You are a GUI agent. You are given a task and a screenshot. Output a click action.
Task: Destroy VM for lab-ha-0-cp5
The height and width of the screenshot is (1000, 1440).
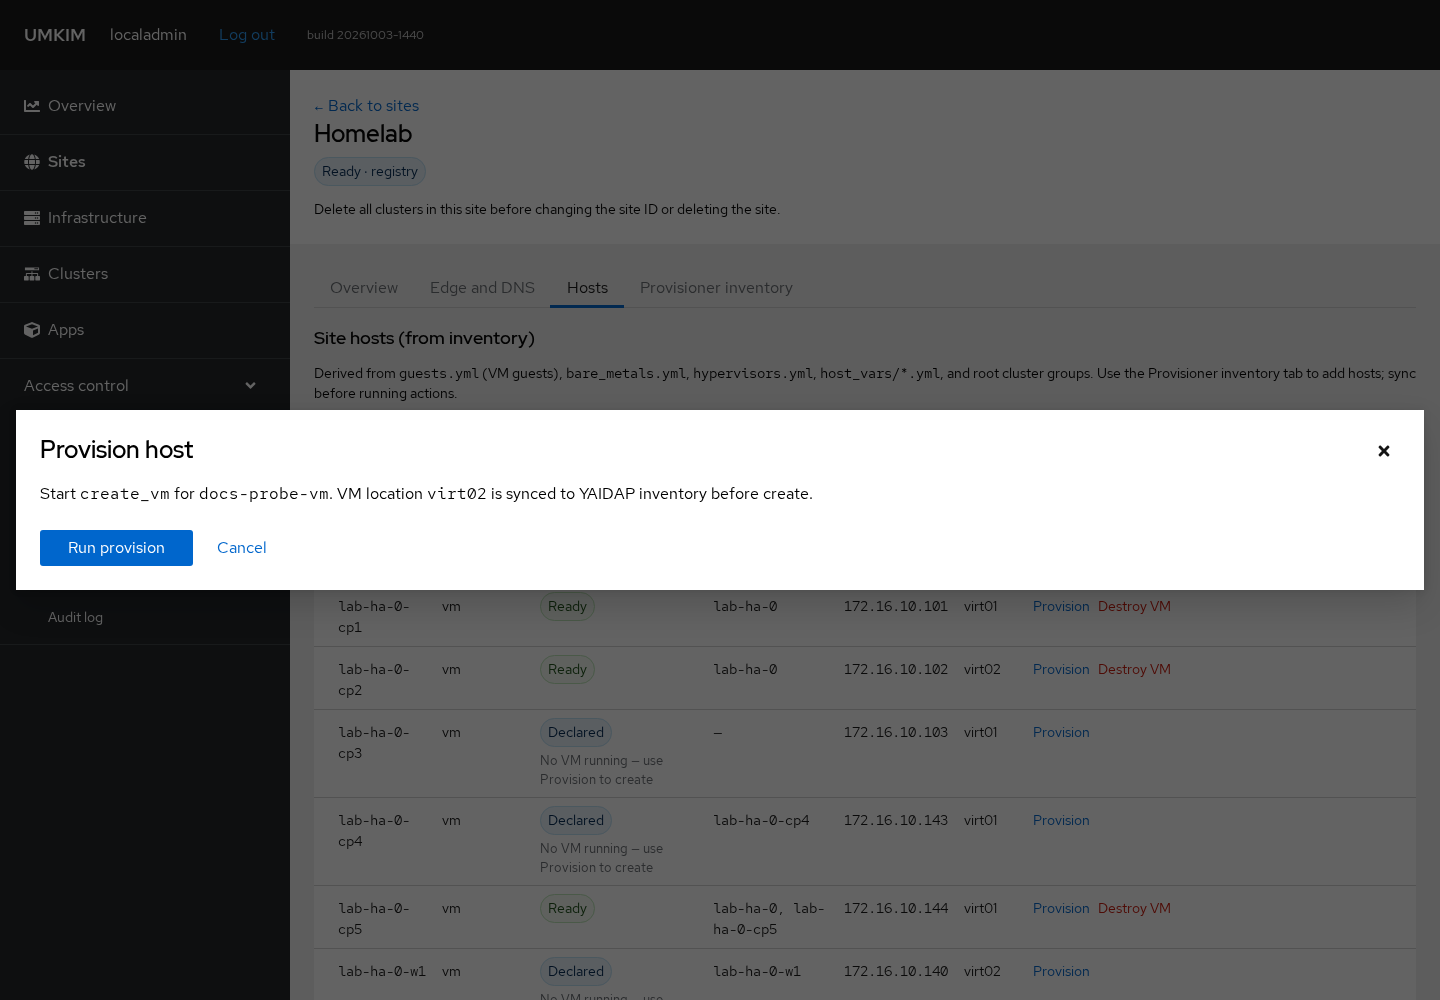(x=1134, y=909)
